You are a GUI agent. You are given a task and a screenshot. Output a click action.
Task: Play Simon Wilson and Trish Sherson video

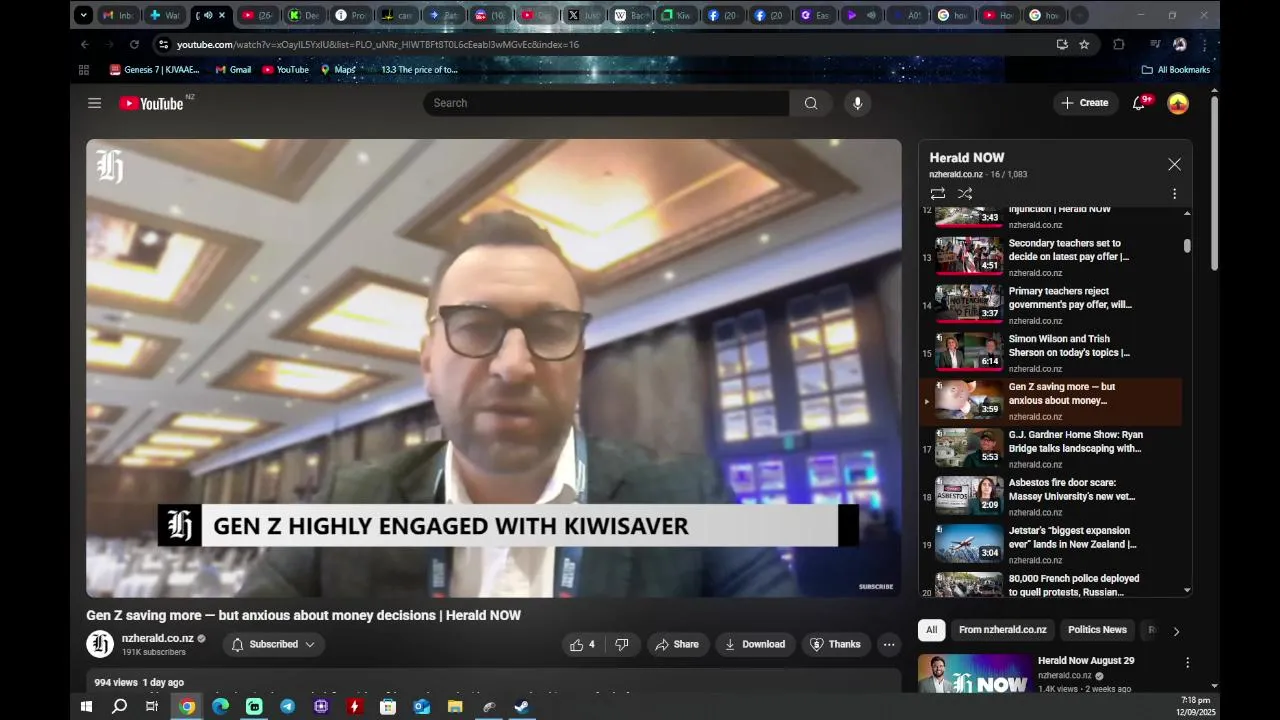pyautogui.click(x=1050, y=353)
